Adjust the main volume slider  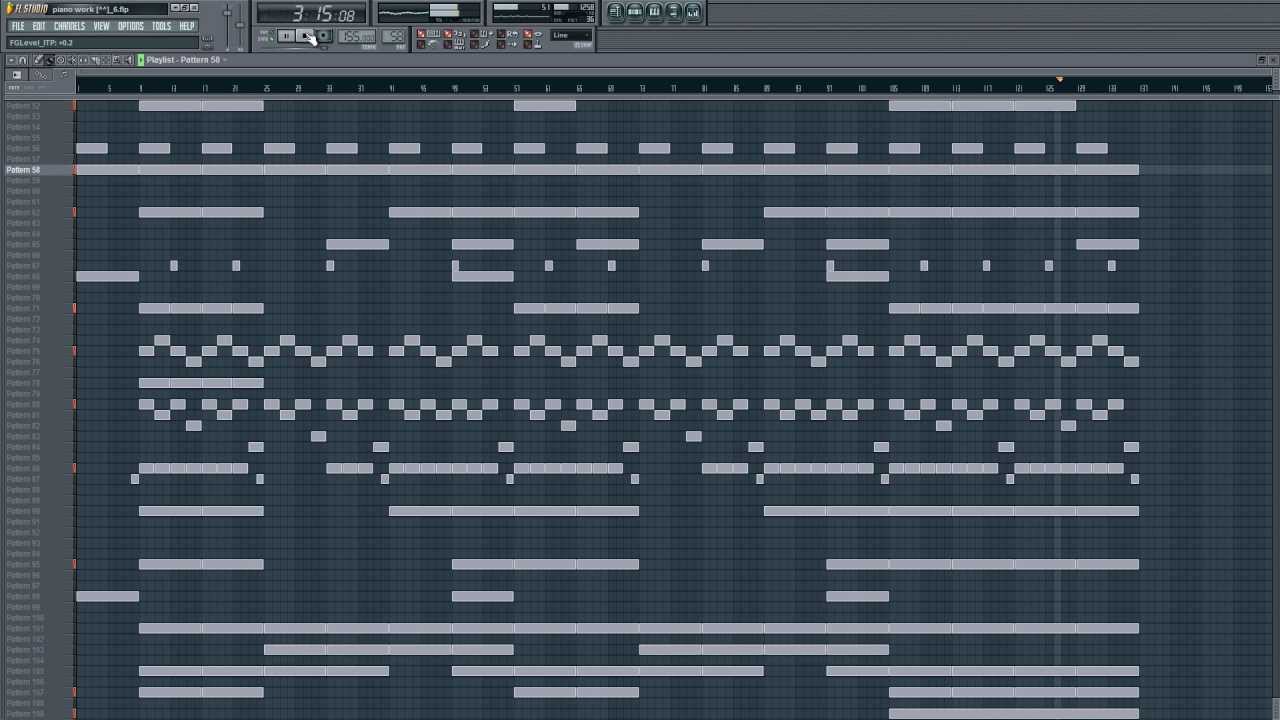(x=227, y=25)
